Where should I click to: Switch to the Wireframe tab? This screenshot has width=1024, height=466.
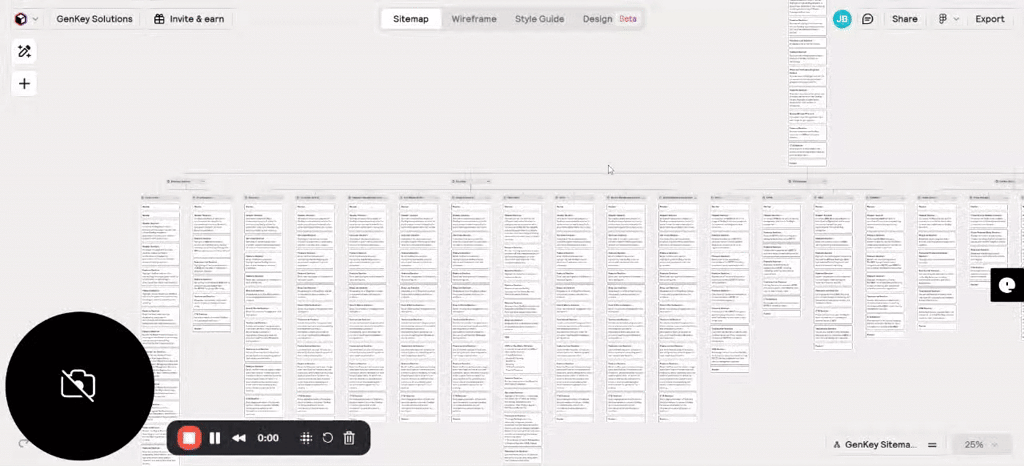click(473, 19)
